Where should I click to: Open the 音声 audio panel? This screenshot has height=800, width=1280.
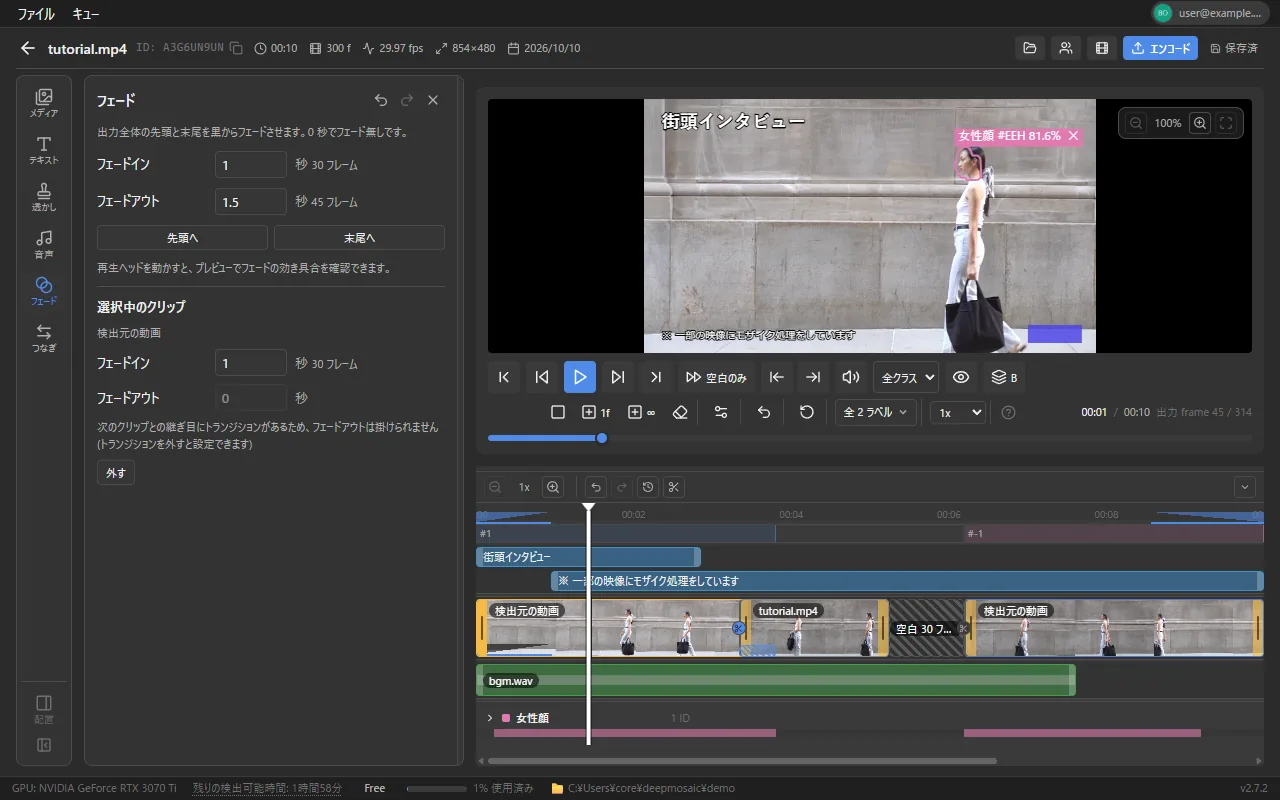pyautogui.click(x=44, y=244)
